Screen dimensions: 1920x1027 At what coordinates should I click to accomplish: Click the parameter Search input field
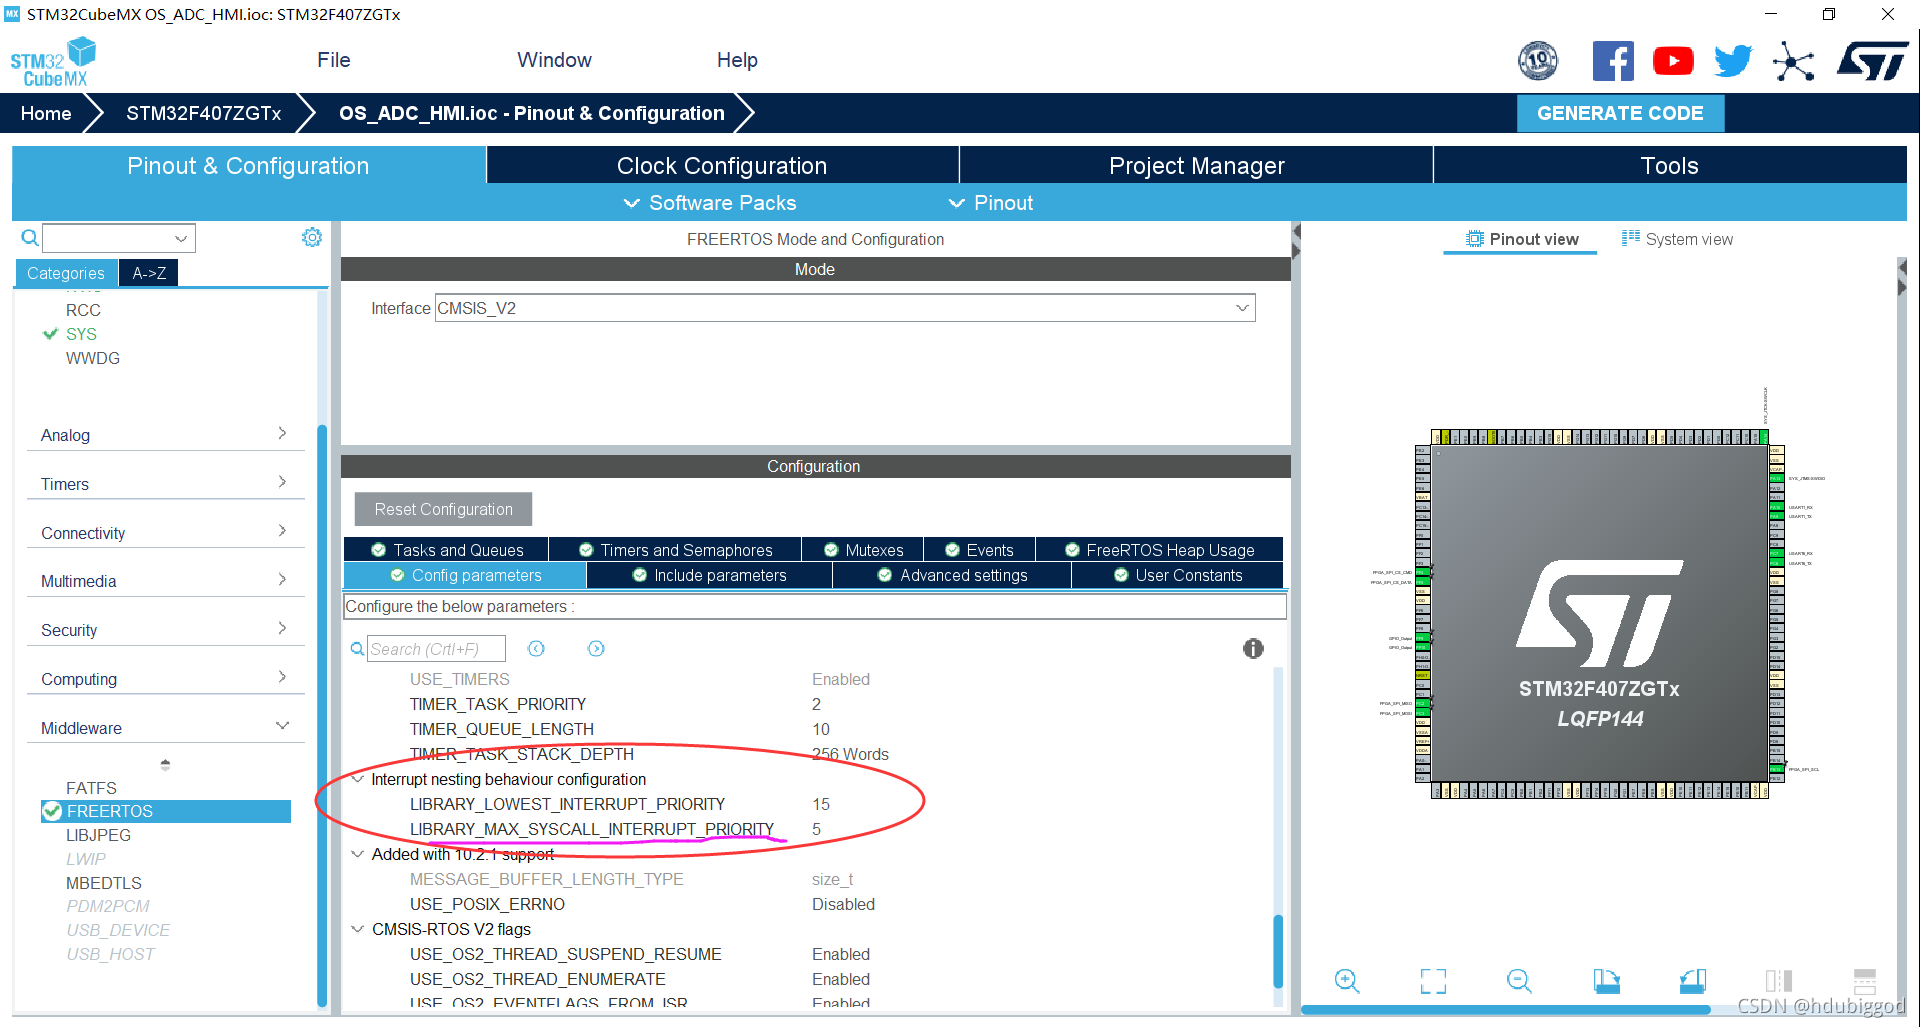pos(436,649)
